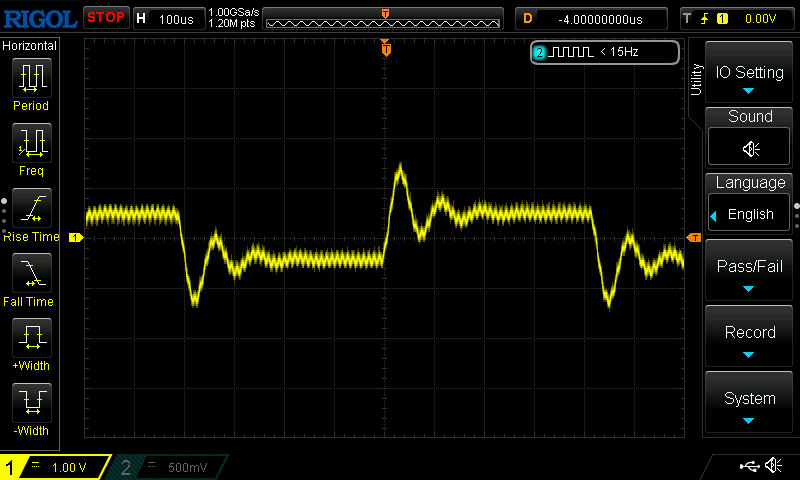Open the Record menu
800x480 pixels.
point(749,336)
